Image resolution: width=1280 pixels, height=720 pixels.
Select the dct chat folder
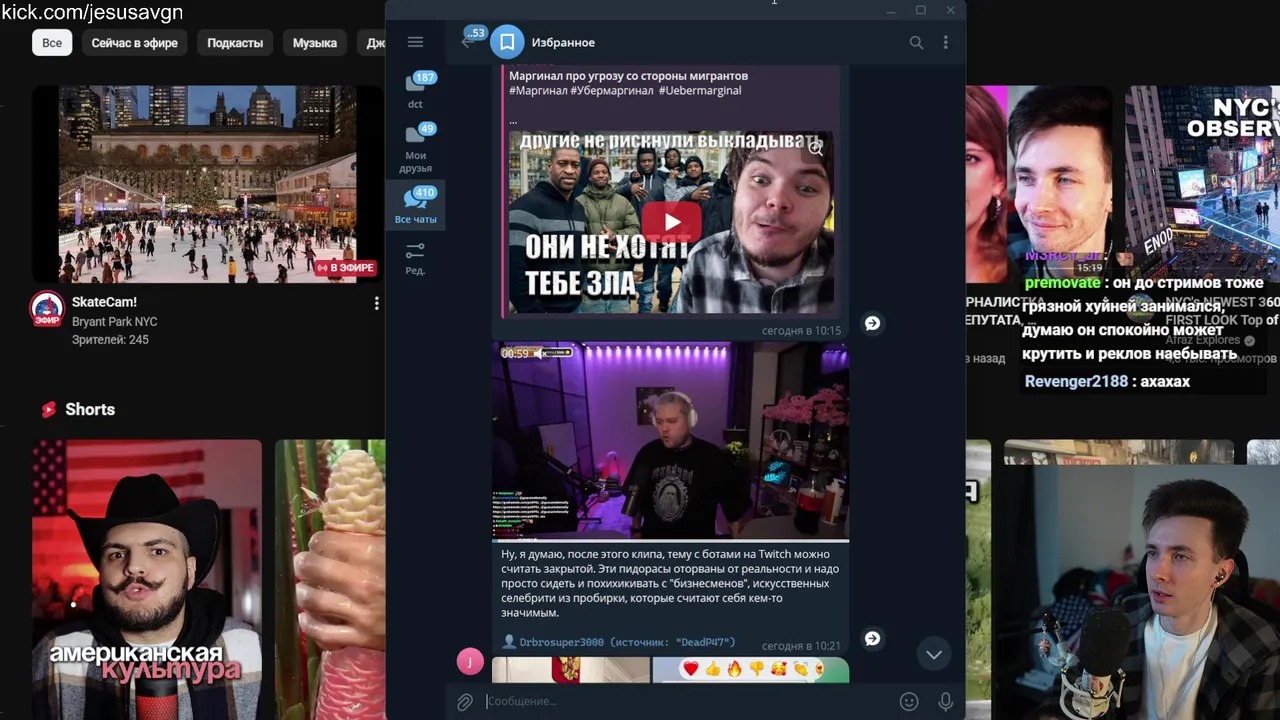415,90
